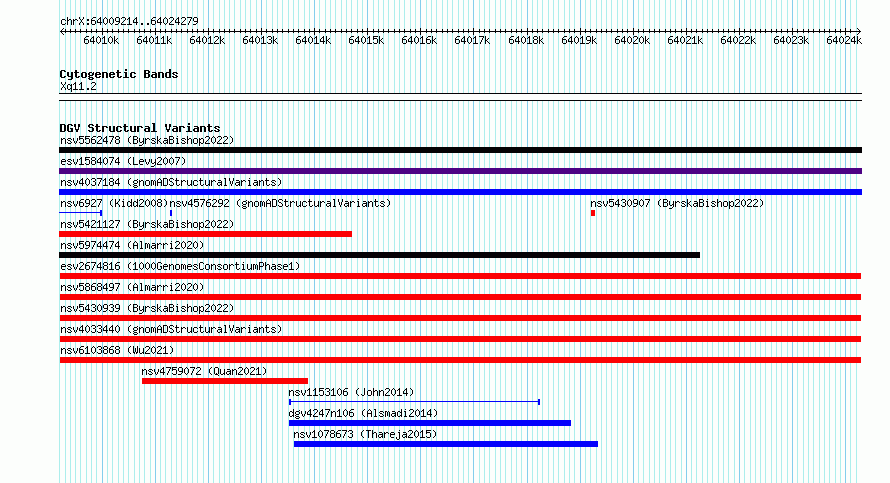Open the nsv1078673 (Thareja2015) label
Screen dimensions: 890x483
(365, 434)
